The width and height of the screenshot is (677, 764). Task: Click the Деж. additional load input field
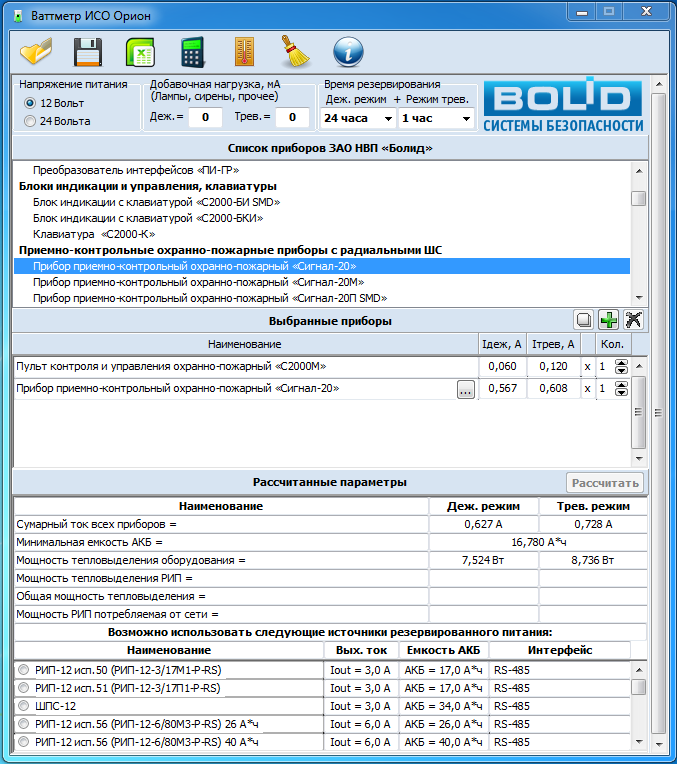(205, 118)
